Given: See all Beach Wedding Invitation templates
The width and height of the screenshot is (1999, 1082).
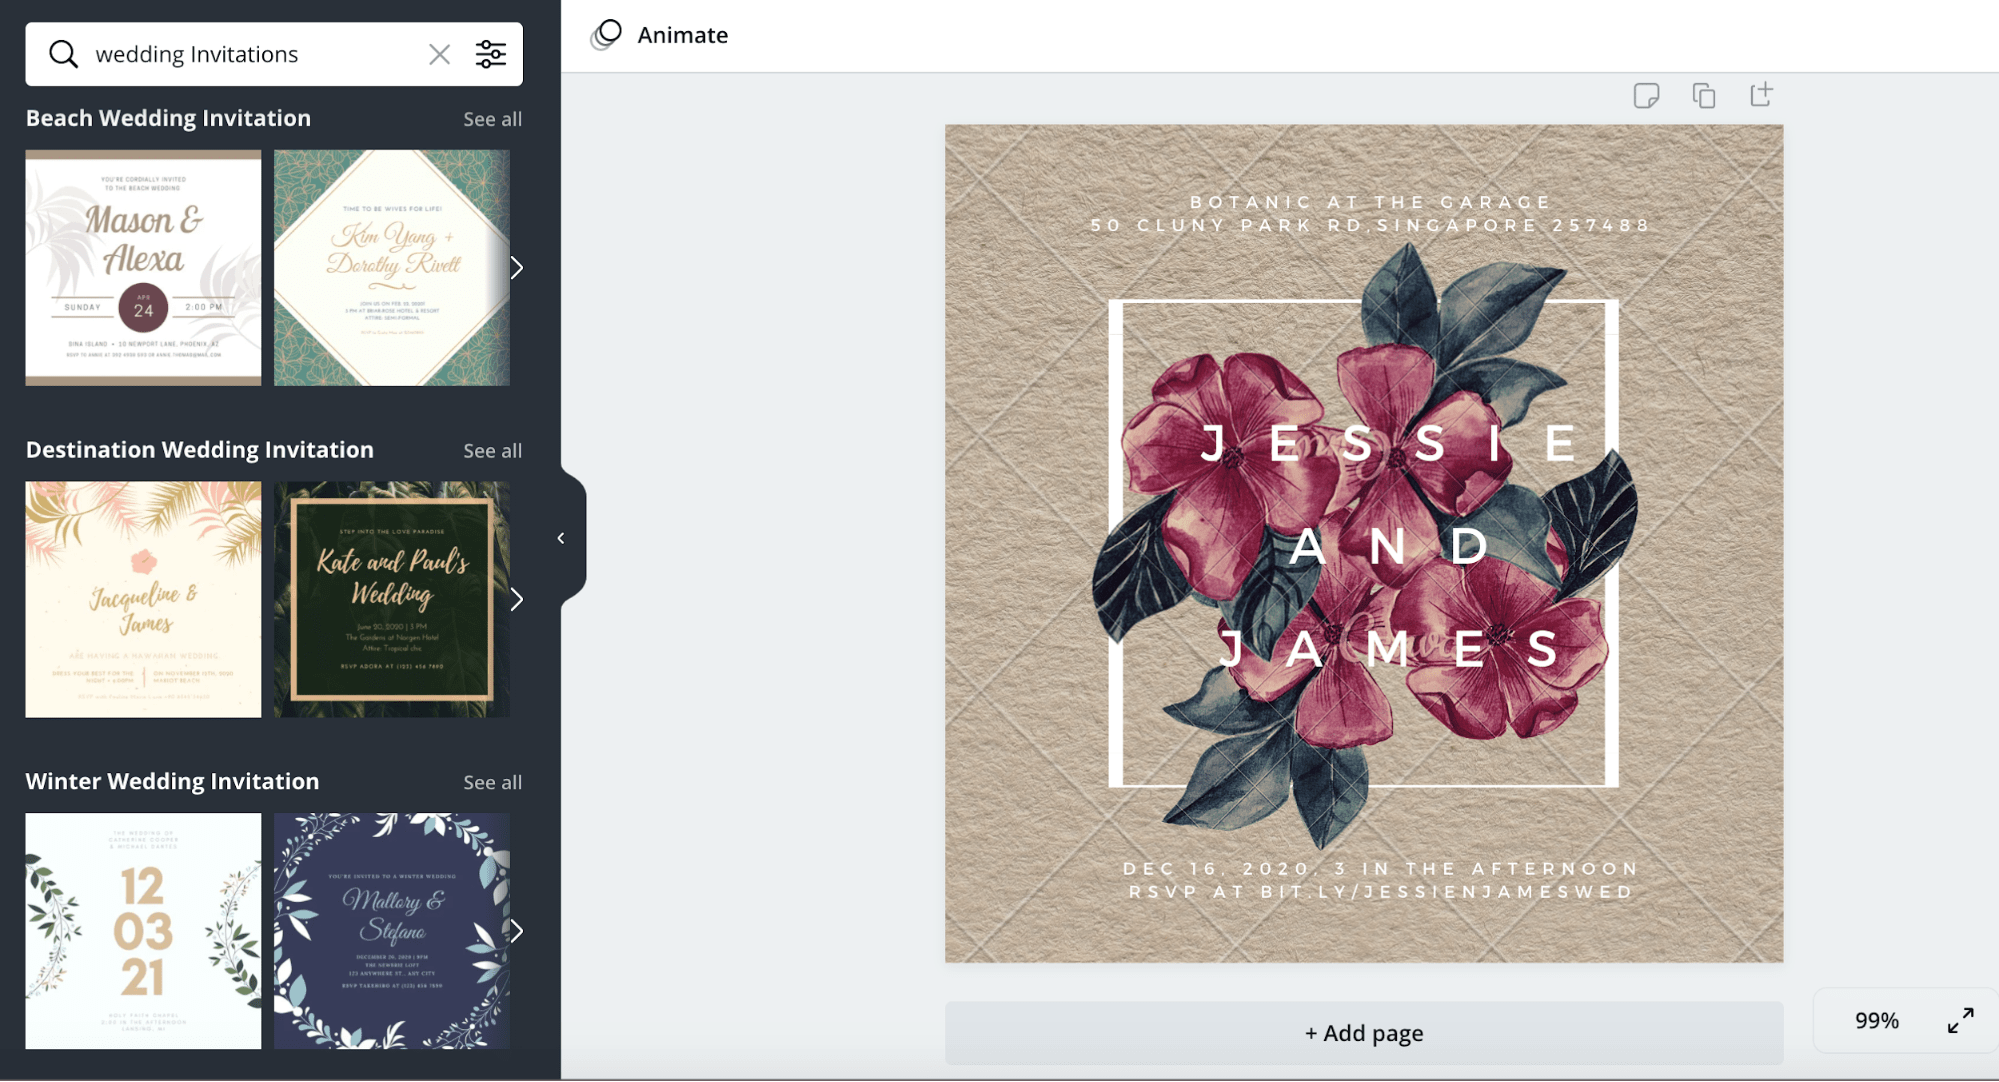Looking at the screenshot, I should coord(492,119).
